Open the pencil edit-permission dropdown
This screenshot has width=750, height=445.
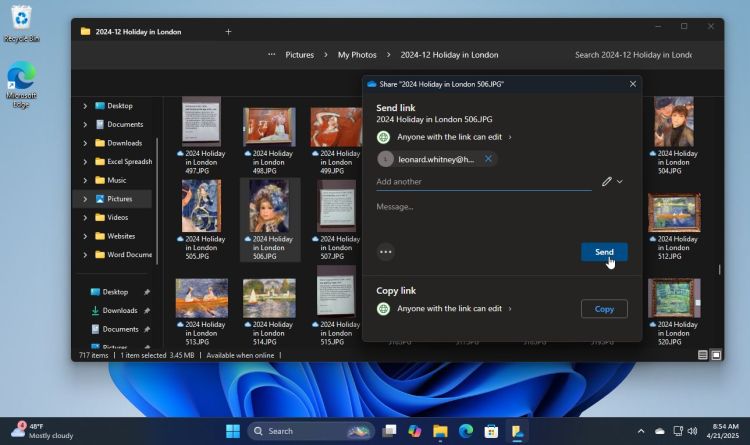pyautogui.click(x=612, y=182)
